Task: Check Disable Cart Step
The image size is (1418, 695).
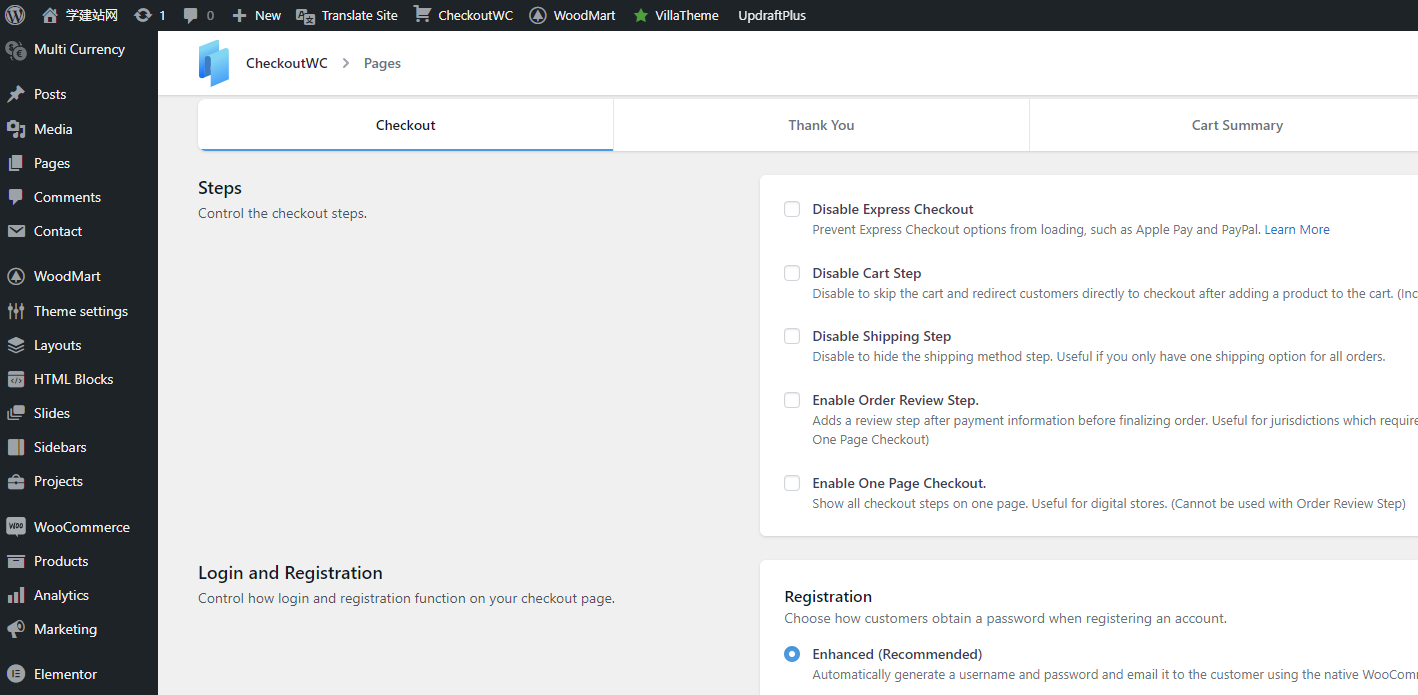Action: point(792,273)
